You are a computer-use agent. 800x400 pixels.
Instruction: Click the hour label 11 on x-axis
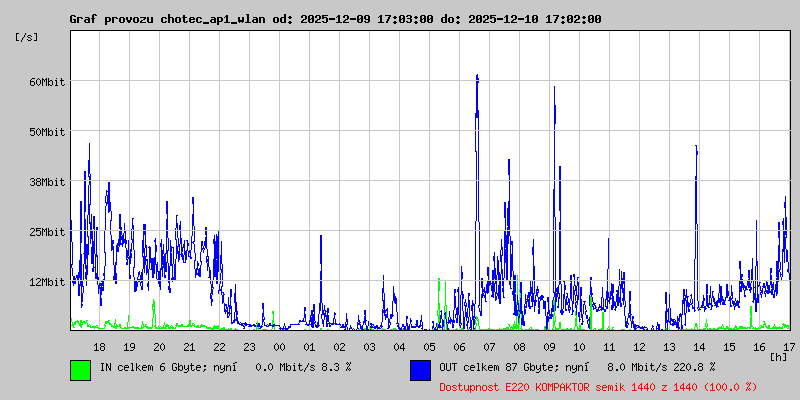(x=609, y=347)
